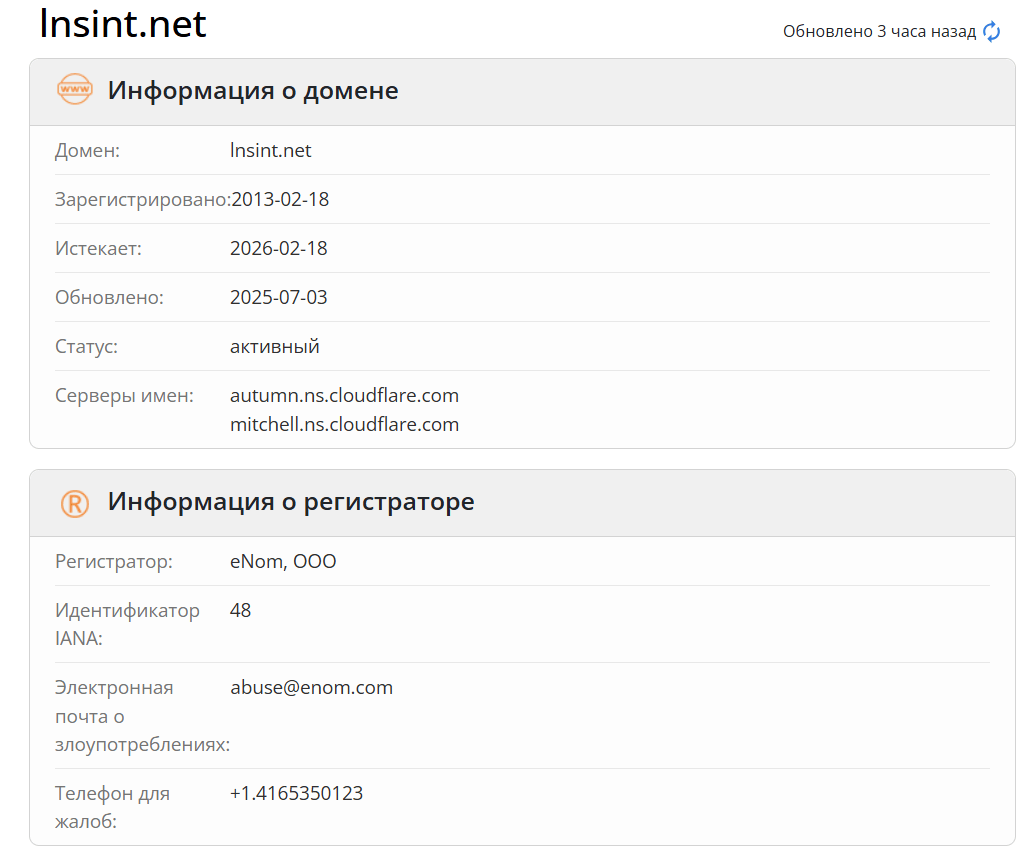Click the 'Обновлено 3 часа назад' text
Screen dimensions: 1032x855
[878, 32]
